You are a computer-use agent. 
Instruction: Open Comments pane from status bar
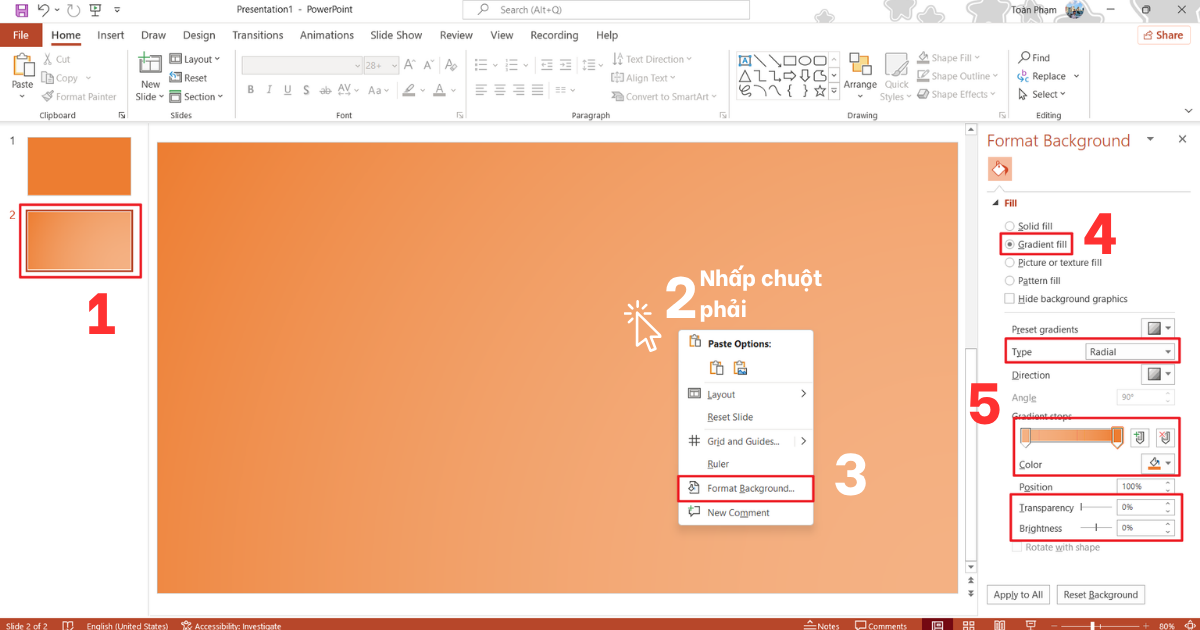pos(880,625)
